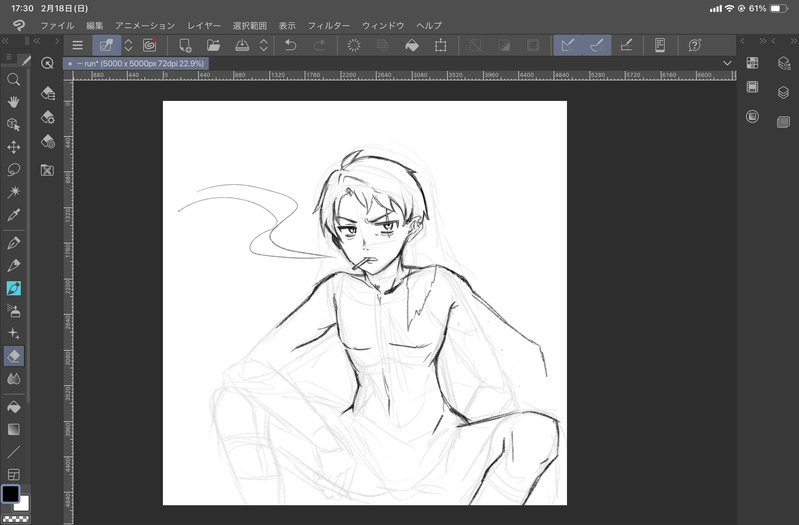Open the ファイル menu

tap(57, 25)
